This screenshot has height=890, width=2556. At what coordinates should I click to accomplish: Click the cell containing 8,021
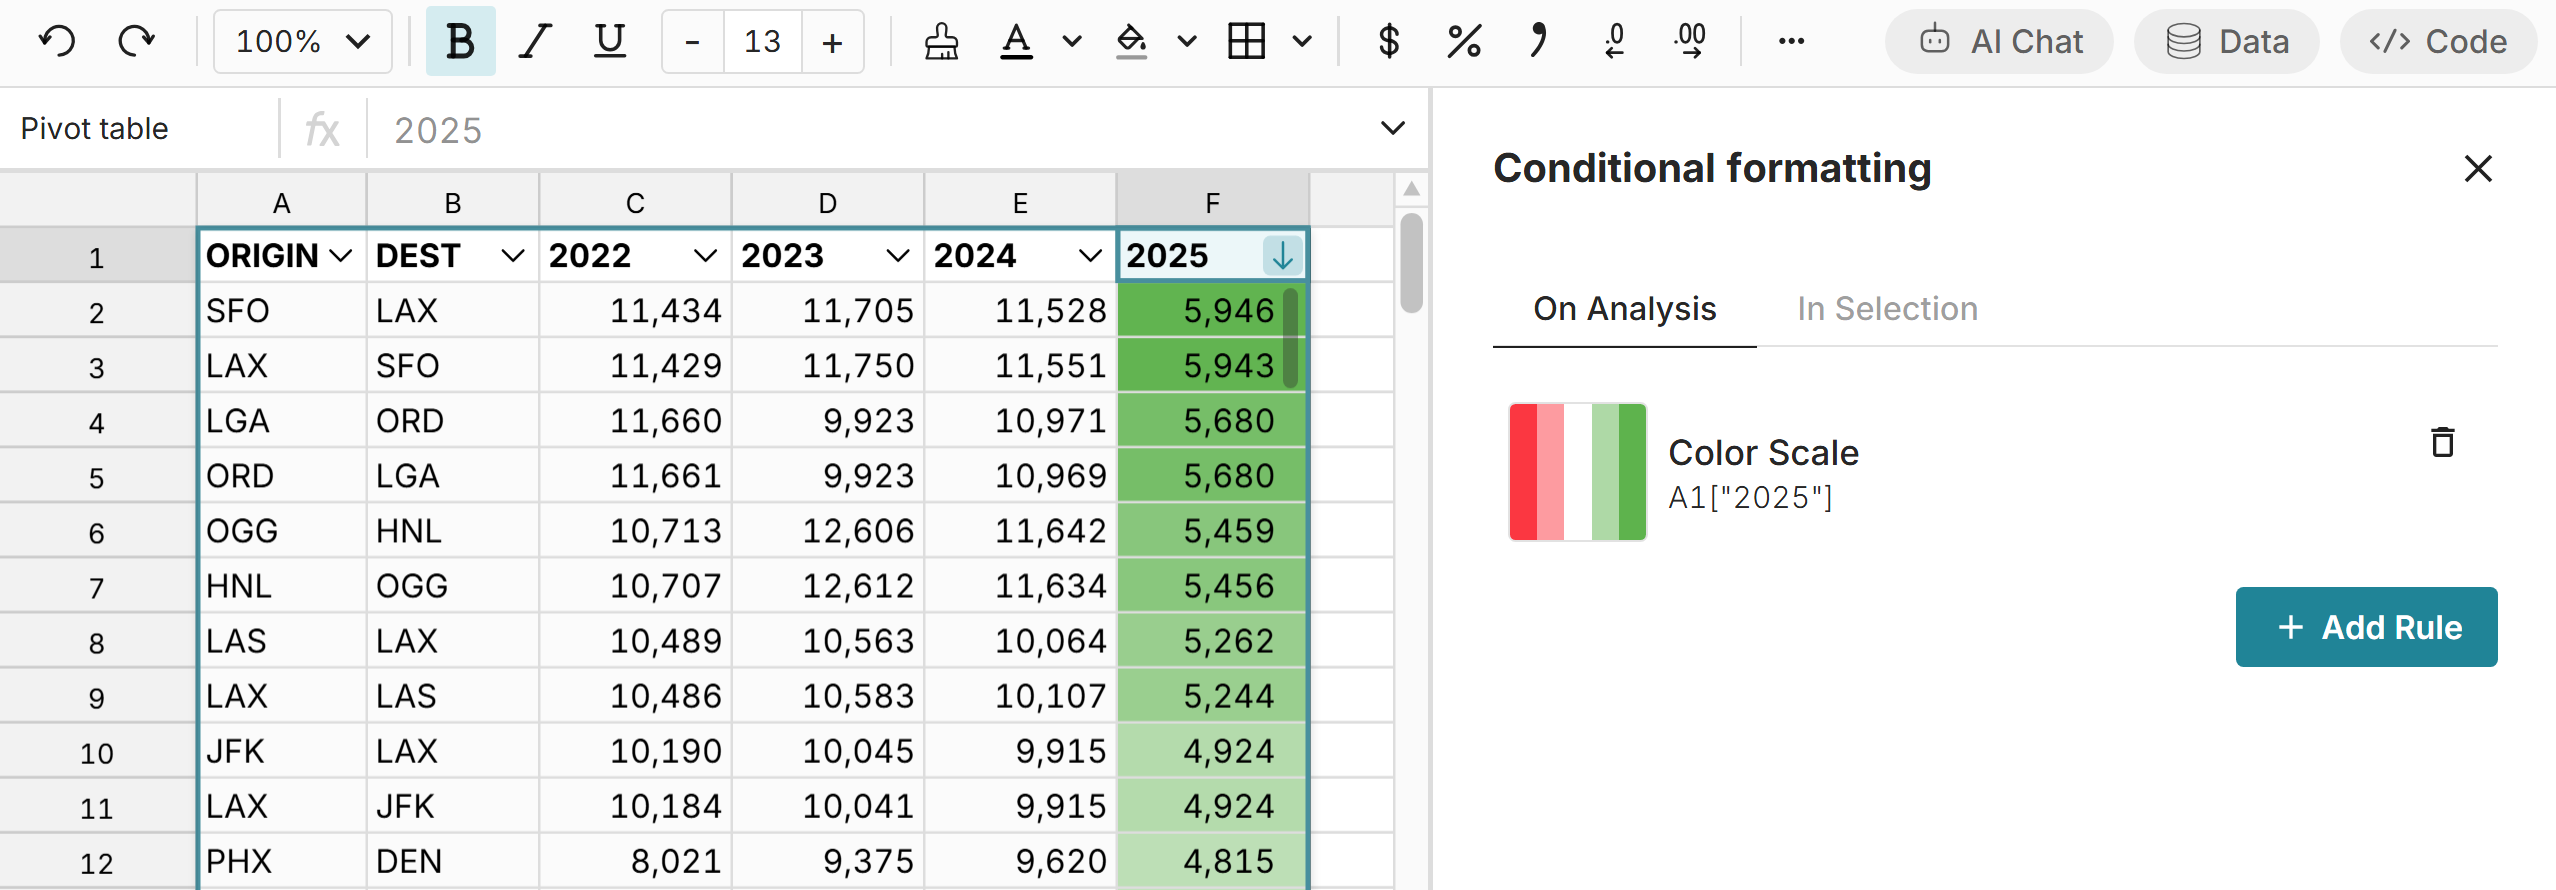point(635,861)
